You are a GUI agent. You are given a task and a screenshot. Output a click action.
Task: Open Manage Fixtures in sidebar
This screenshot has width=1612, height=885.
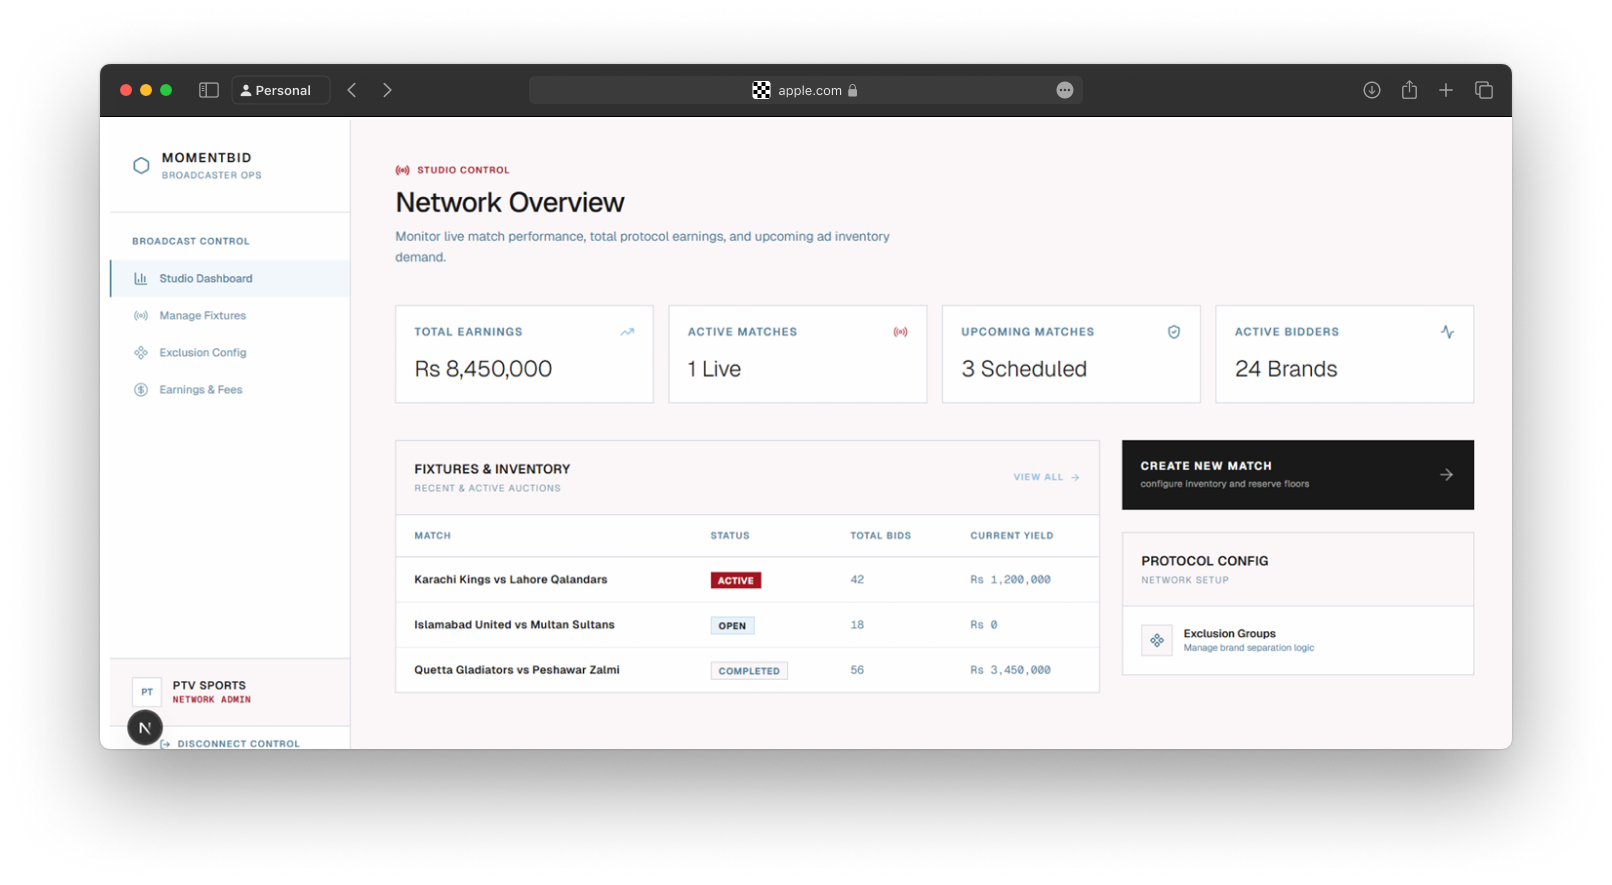pos(230,316)
